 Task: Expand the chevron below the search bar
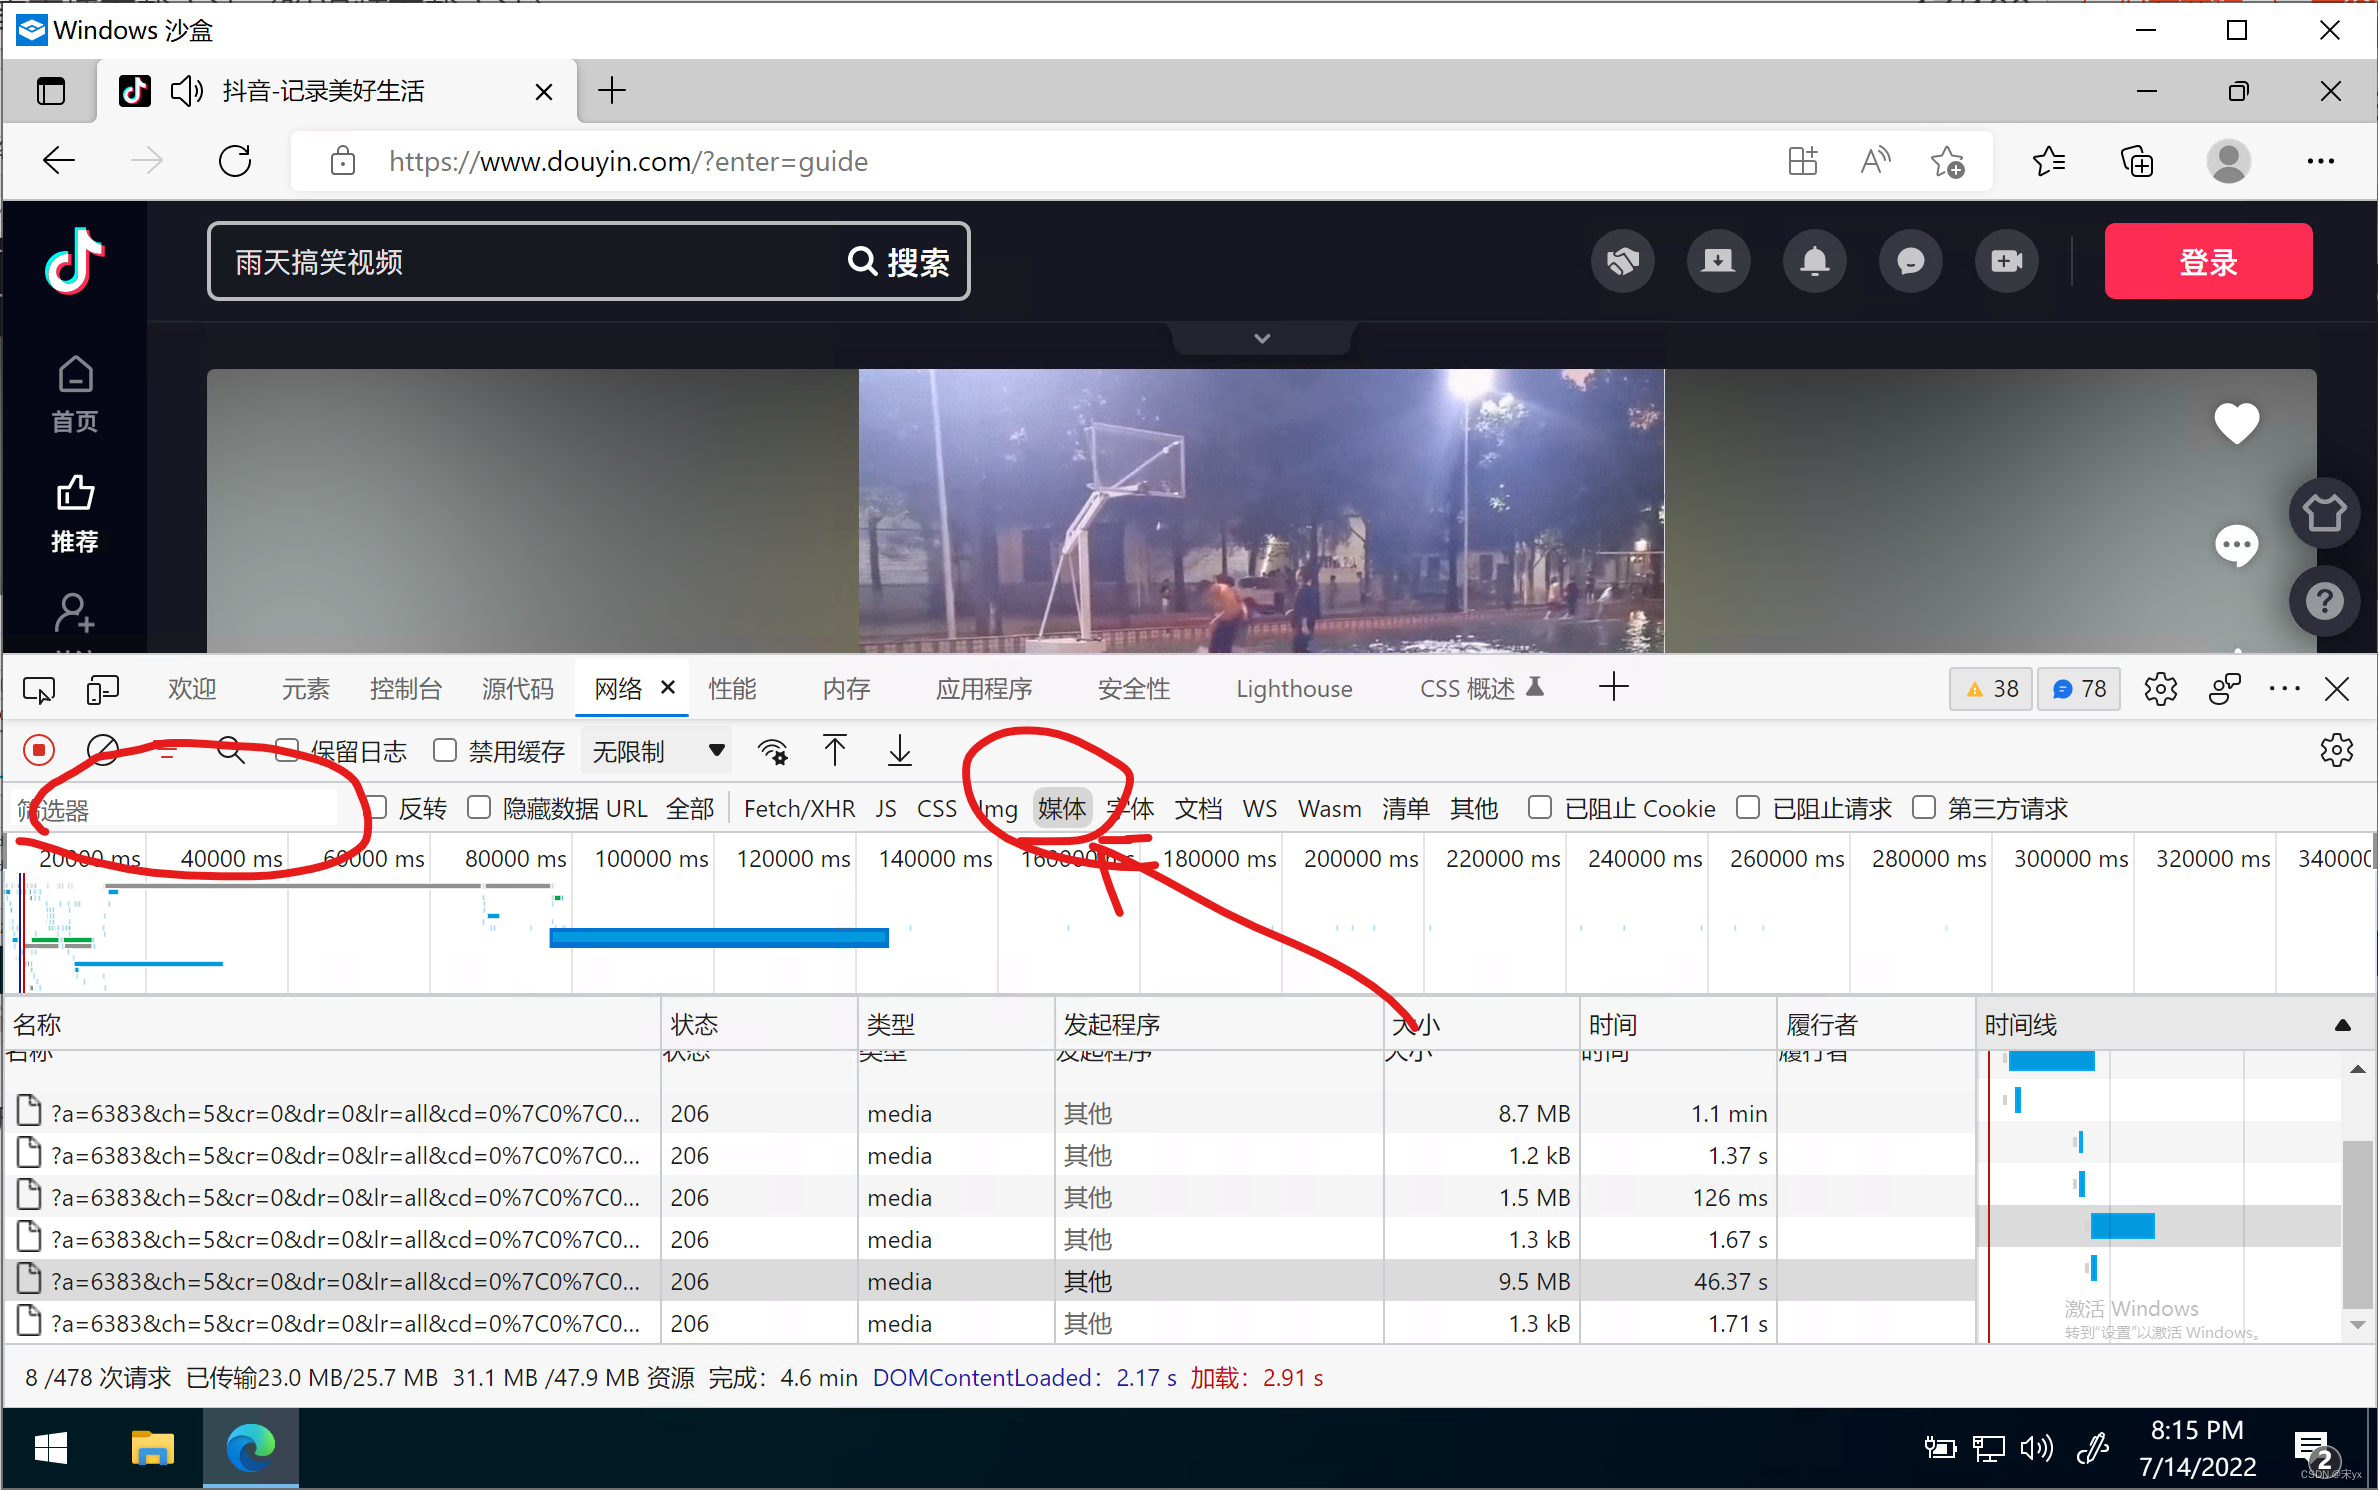tap(1262, 338)
